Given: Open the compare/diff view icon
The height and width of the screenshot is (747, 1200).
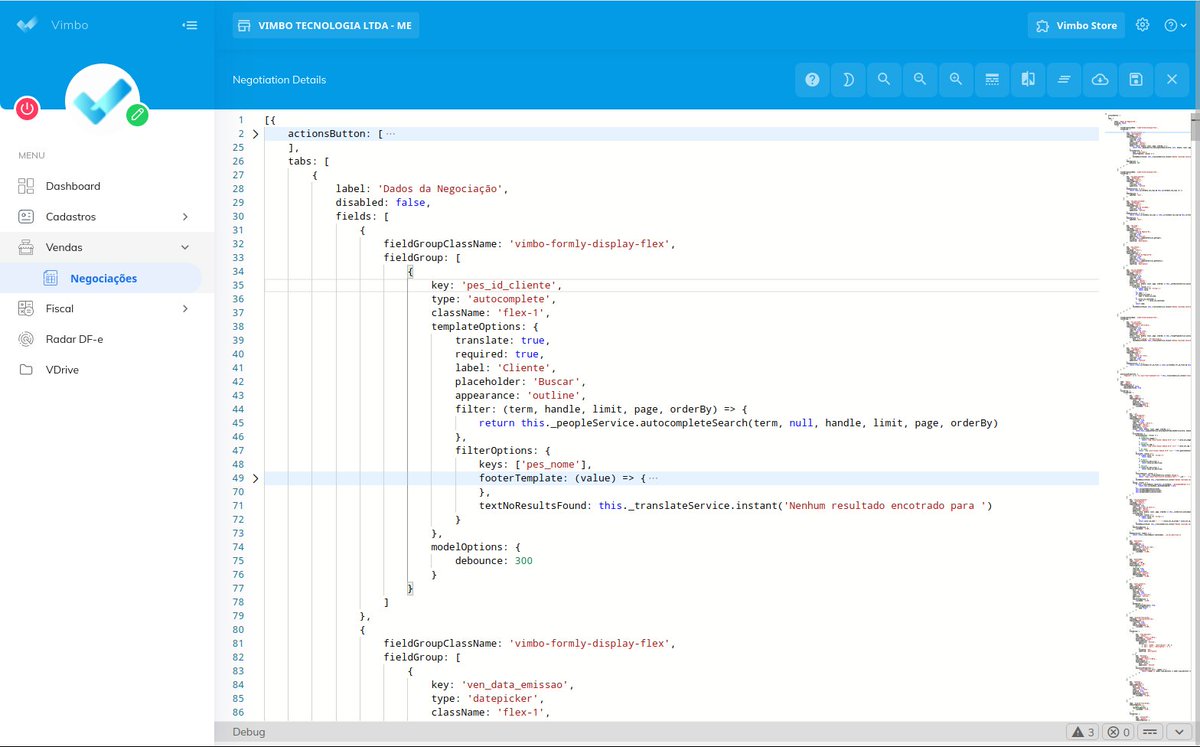Looking at the screenshot, I should (x=1028, y=80).
